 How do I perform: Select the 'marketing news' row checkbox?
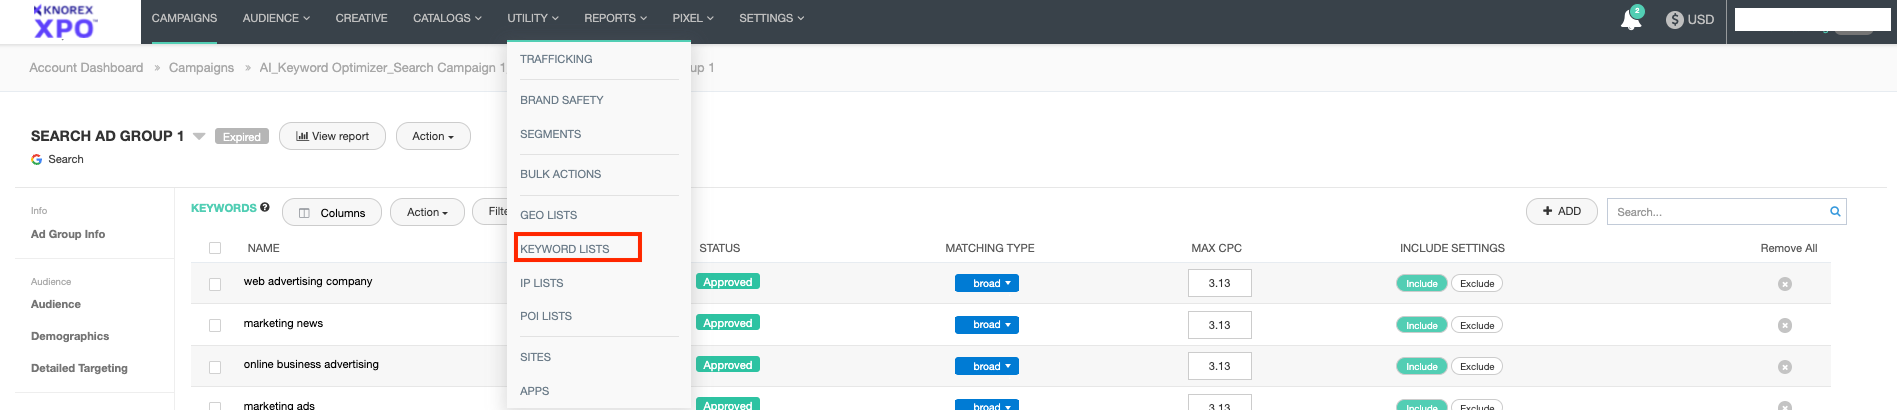click(215, 325)
